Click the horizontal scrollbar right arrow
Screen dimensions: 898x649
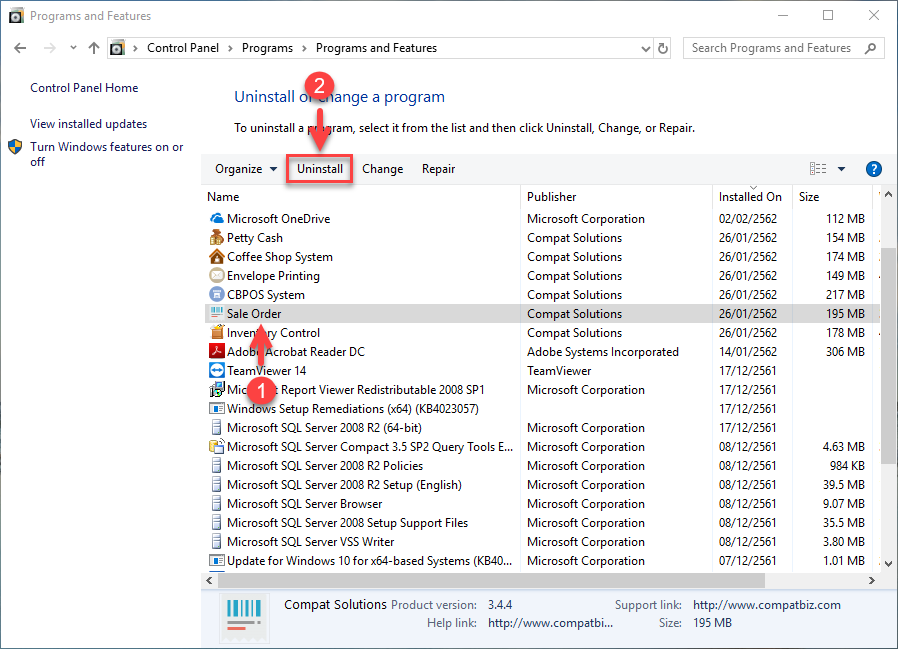click(872, 581)
